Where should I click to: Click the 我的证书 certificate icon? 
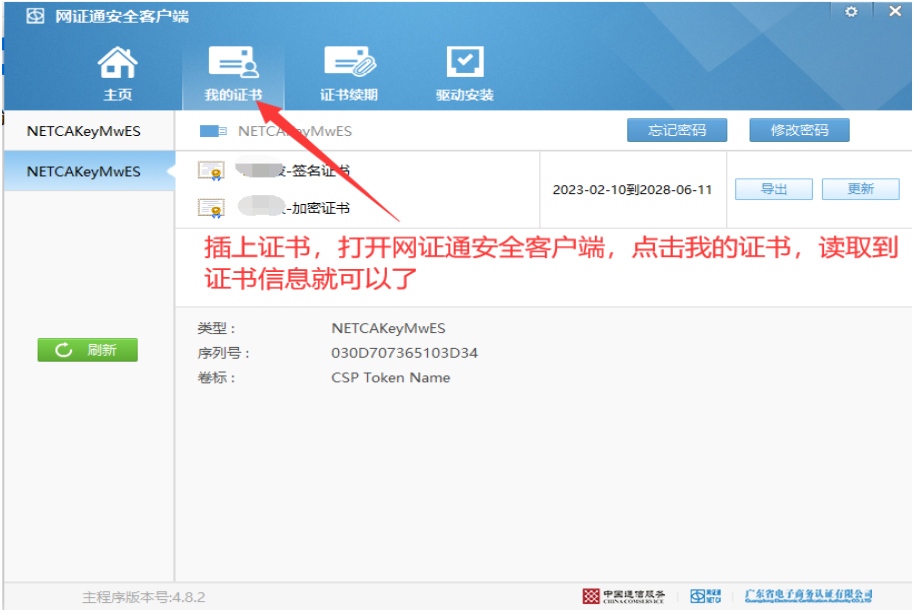pos(233,65)
